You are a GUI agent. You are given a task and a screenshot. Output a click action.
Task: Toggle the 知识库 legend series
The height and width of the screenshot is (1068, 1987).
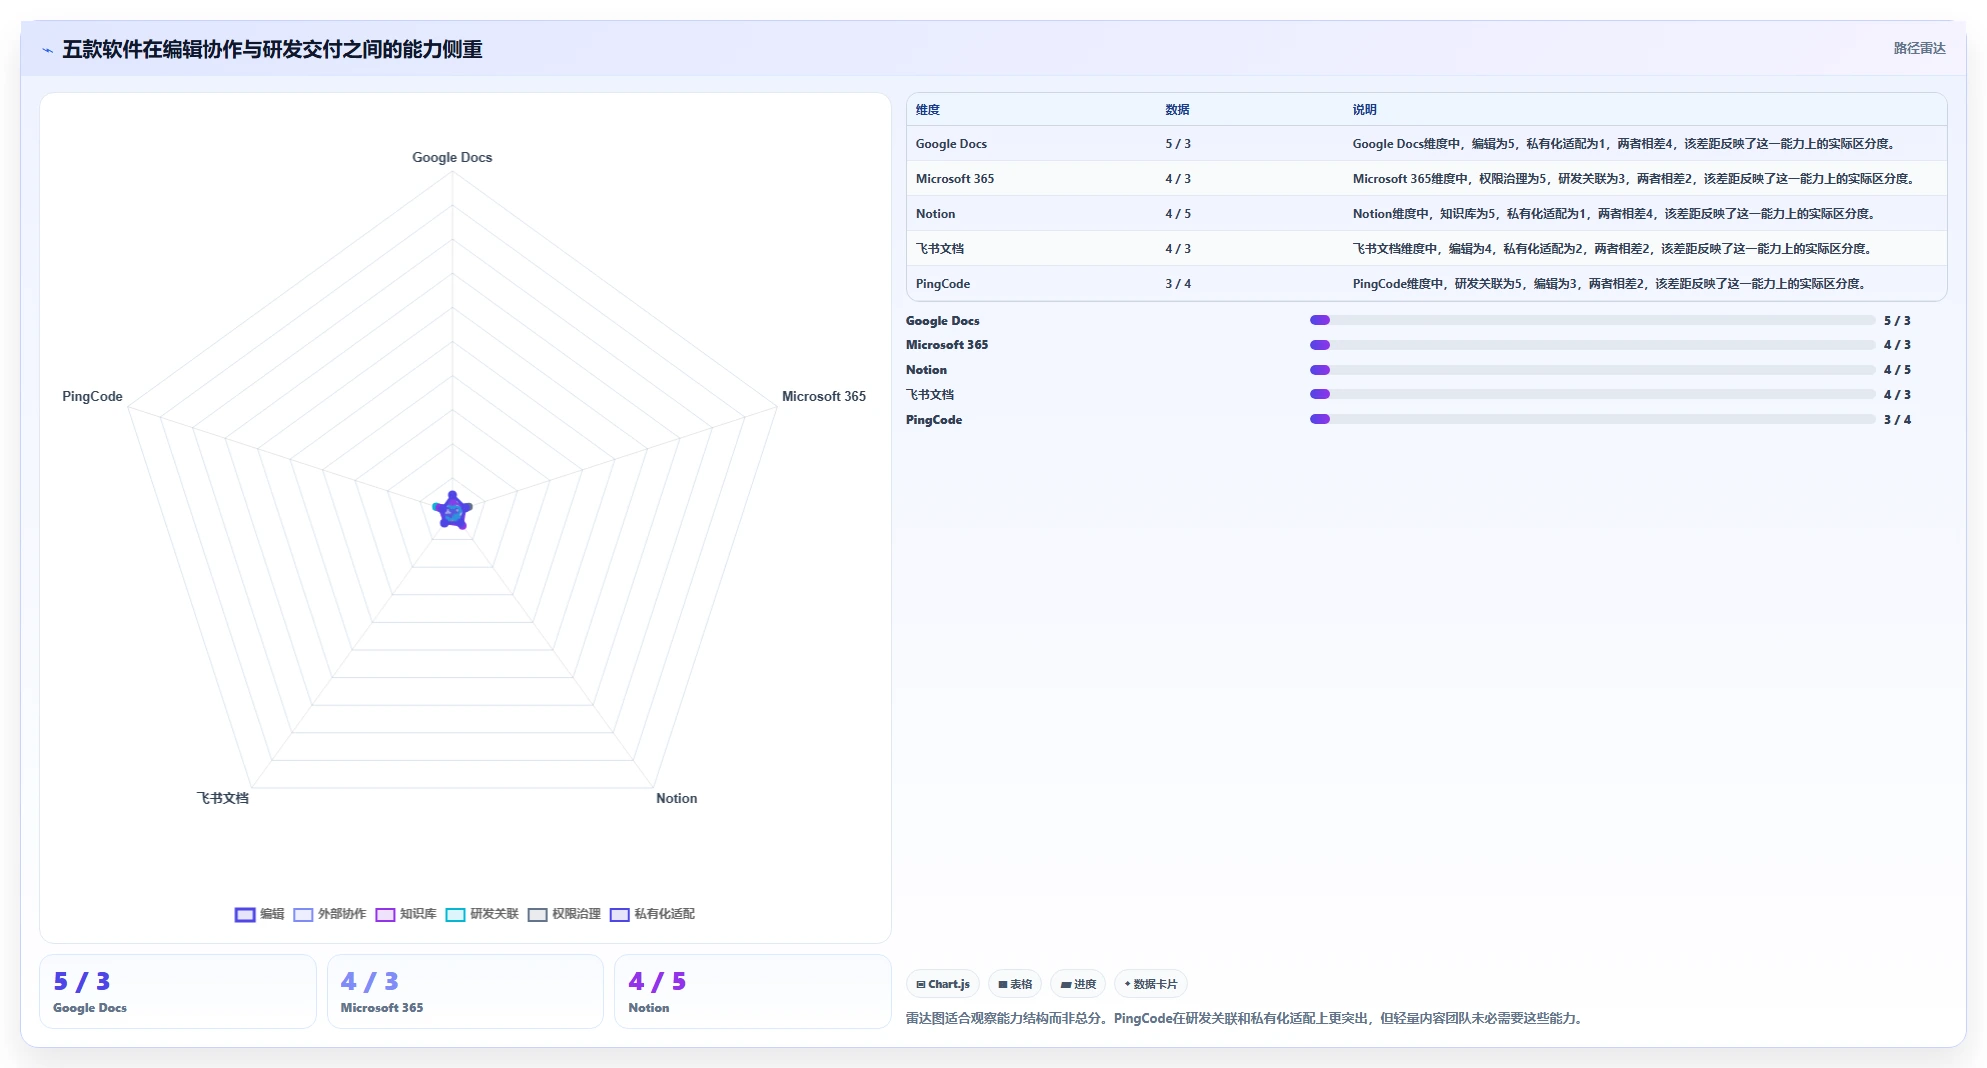(406, 914)
